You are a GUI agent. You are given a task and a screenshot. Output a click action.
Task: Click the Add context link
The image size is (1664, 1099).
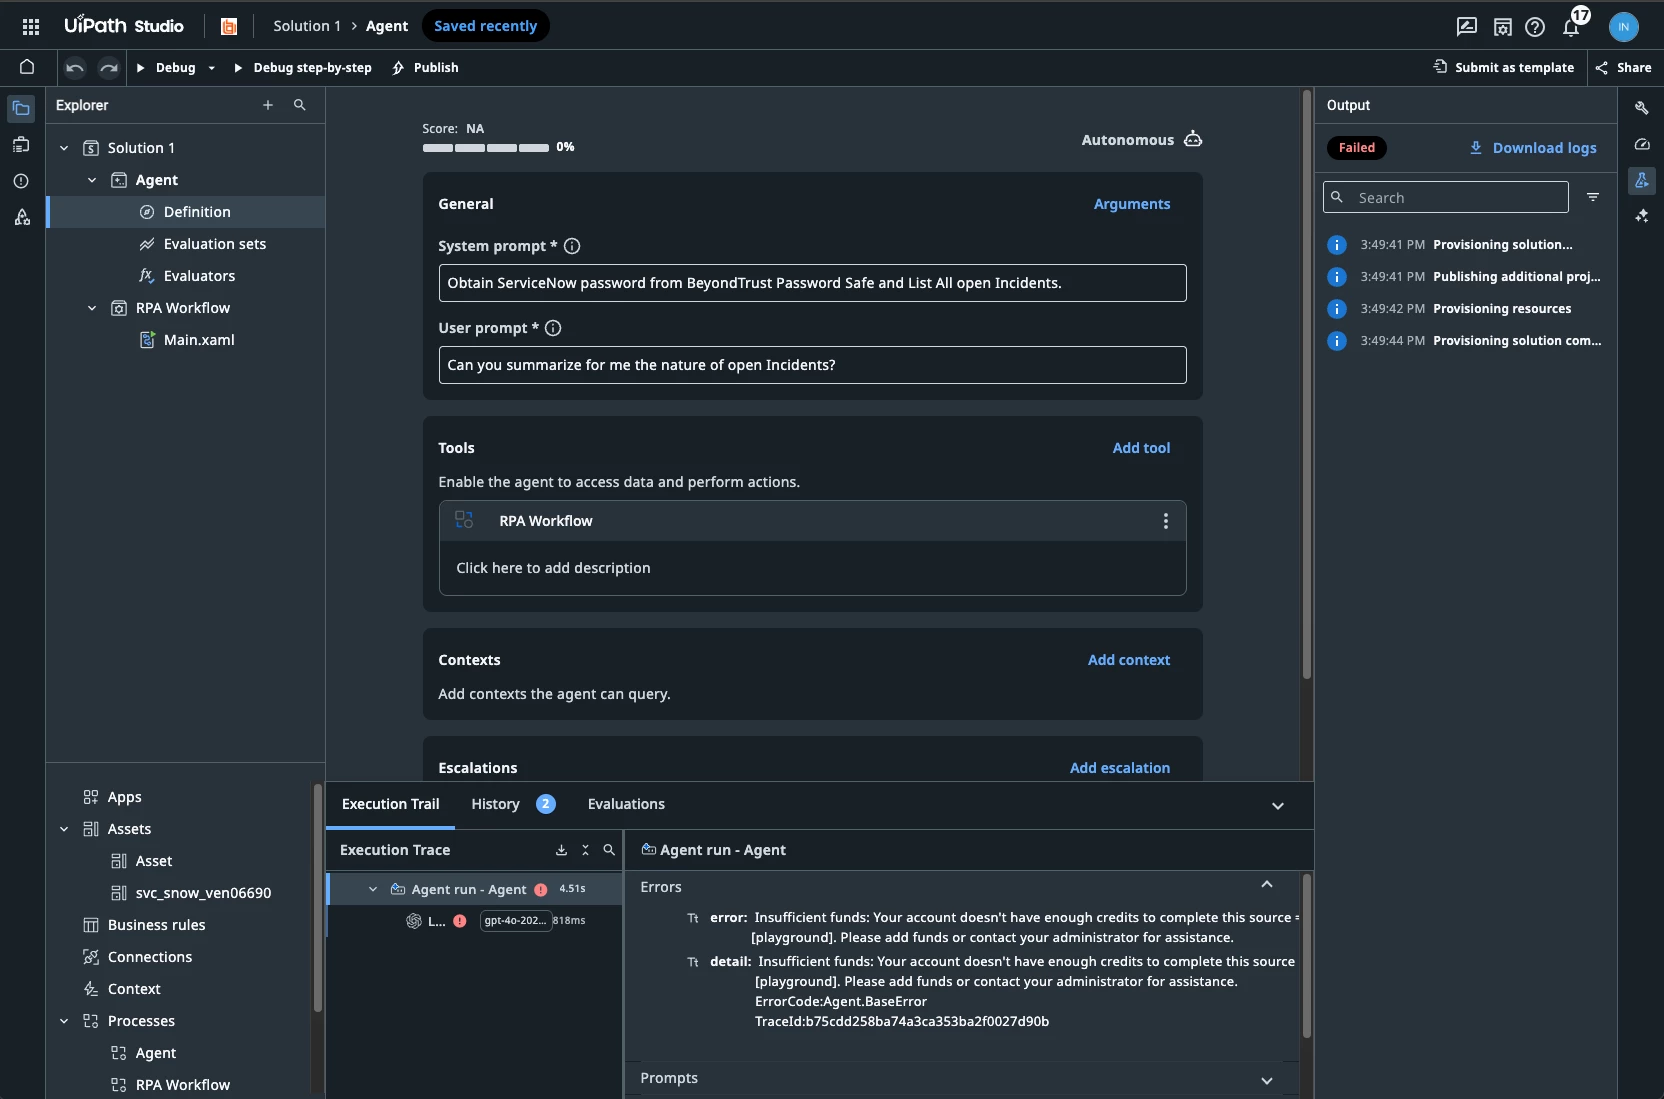click(1128, 660)
